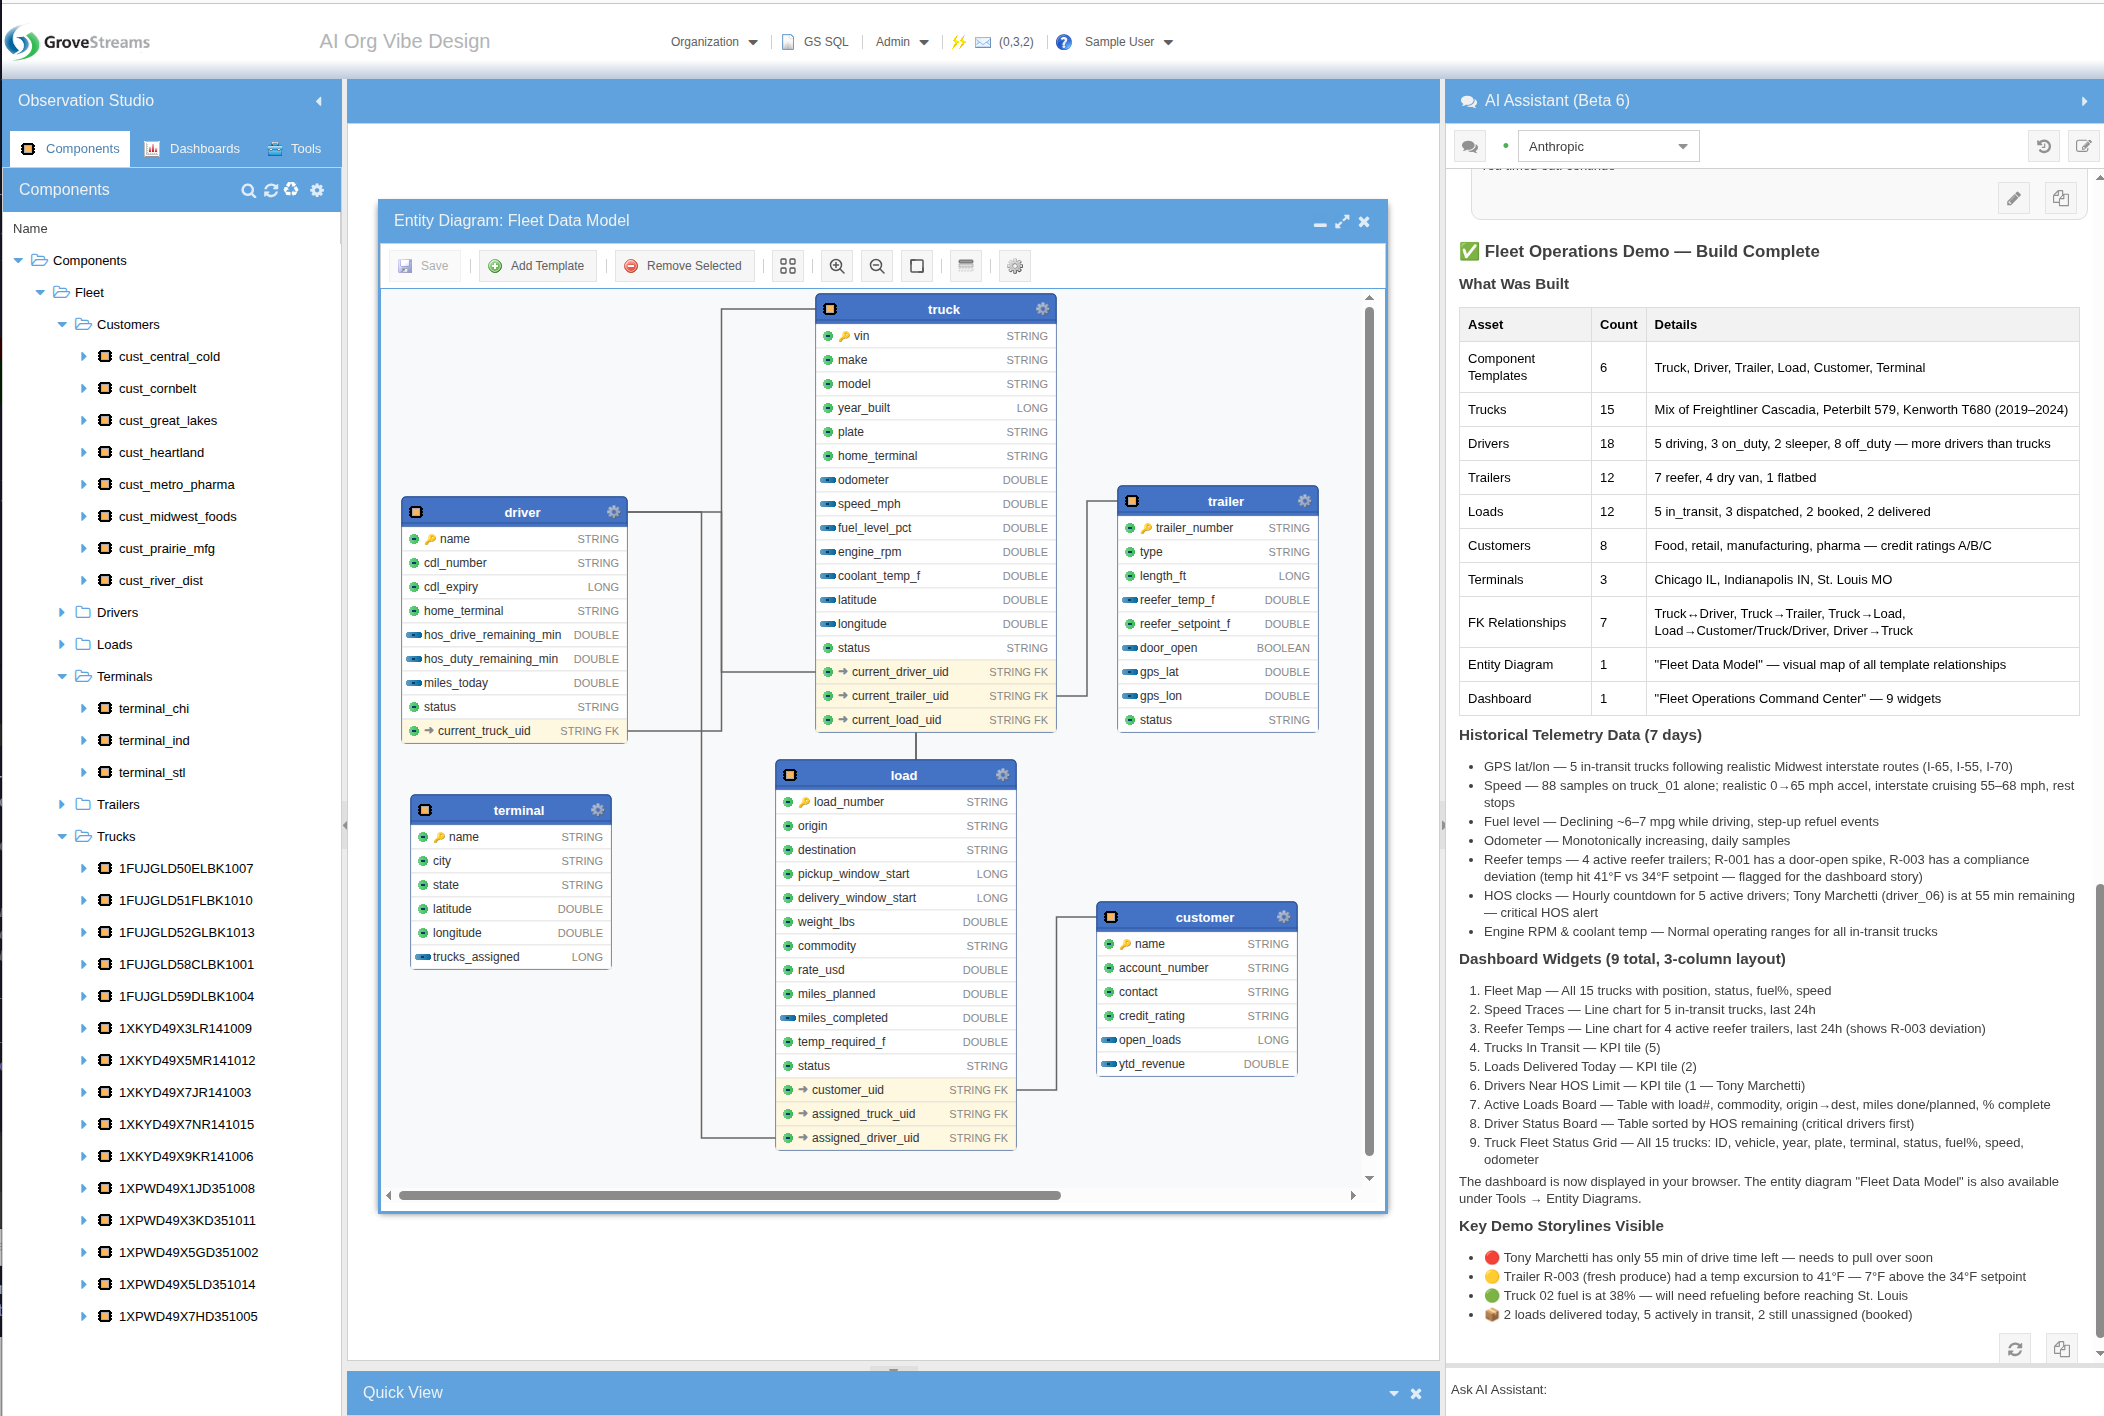Click the diagram vertical scrollbar
2104x1416 pixels.
[1369, 730]
